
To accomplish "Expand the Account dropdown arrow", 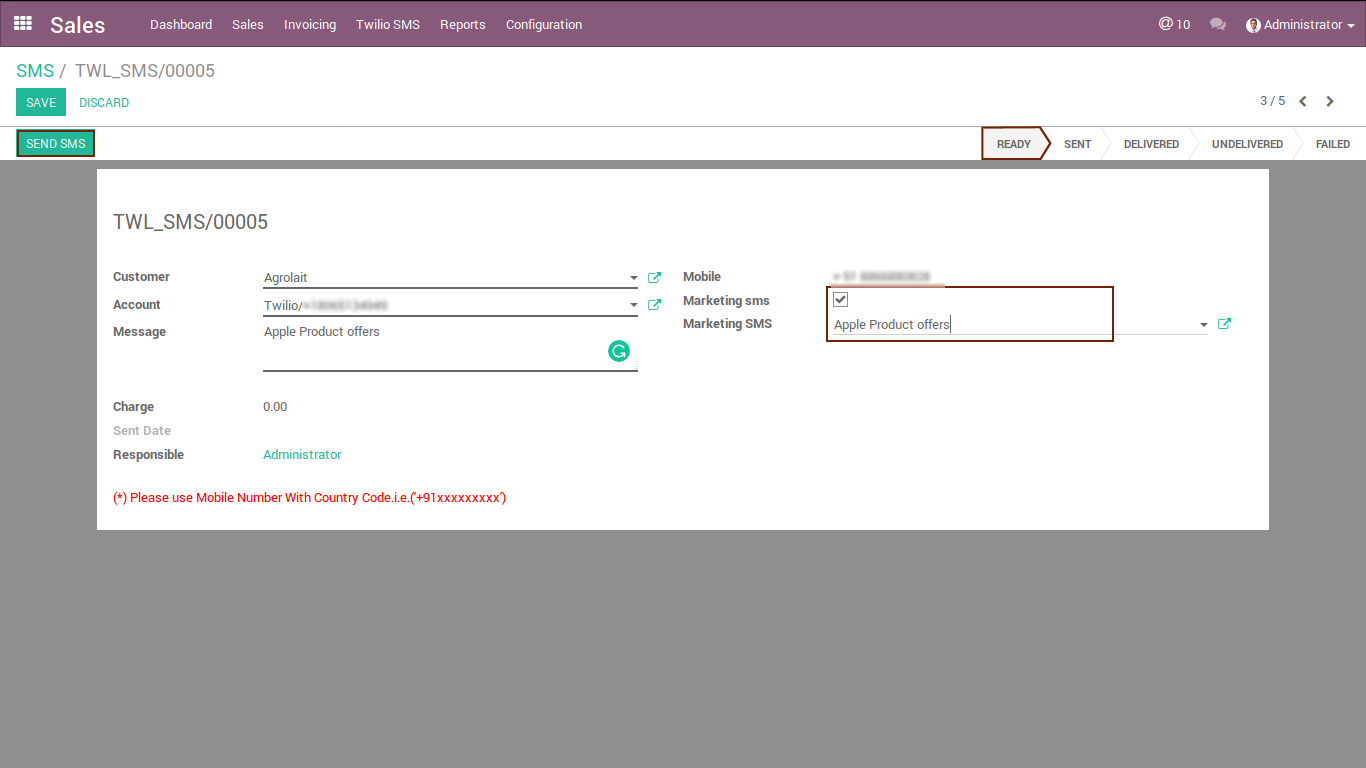I will click(633, 305).
